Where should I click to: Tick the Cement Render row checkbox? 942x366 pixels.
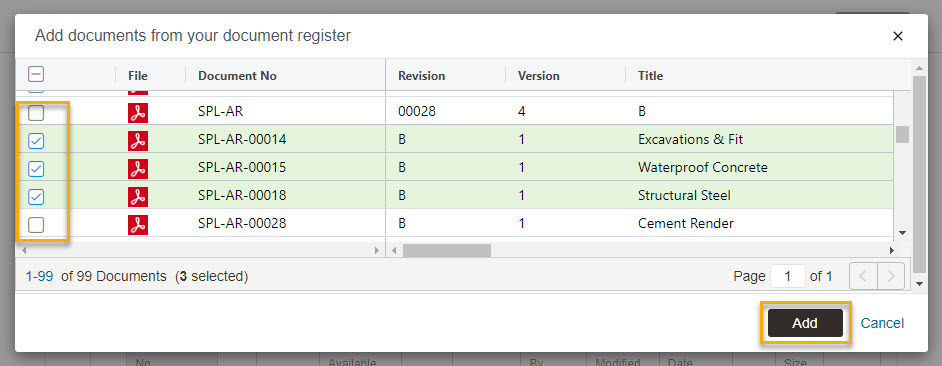36,225
